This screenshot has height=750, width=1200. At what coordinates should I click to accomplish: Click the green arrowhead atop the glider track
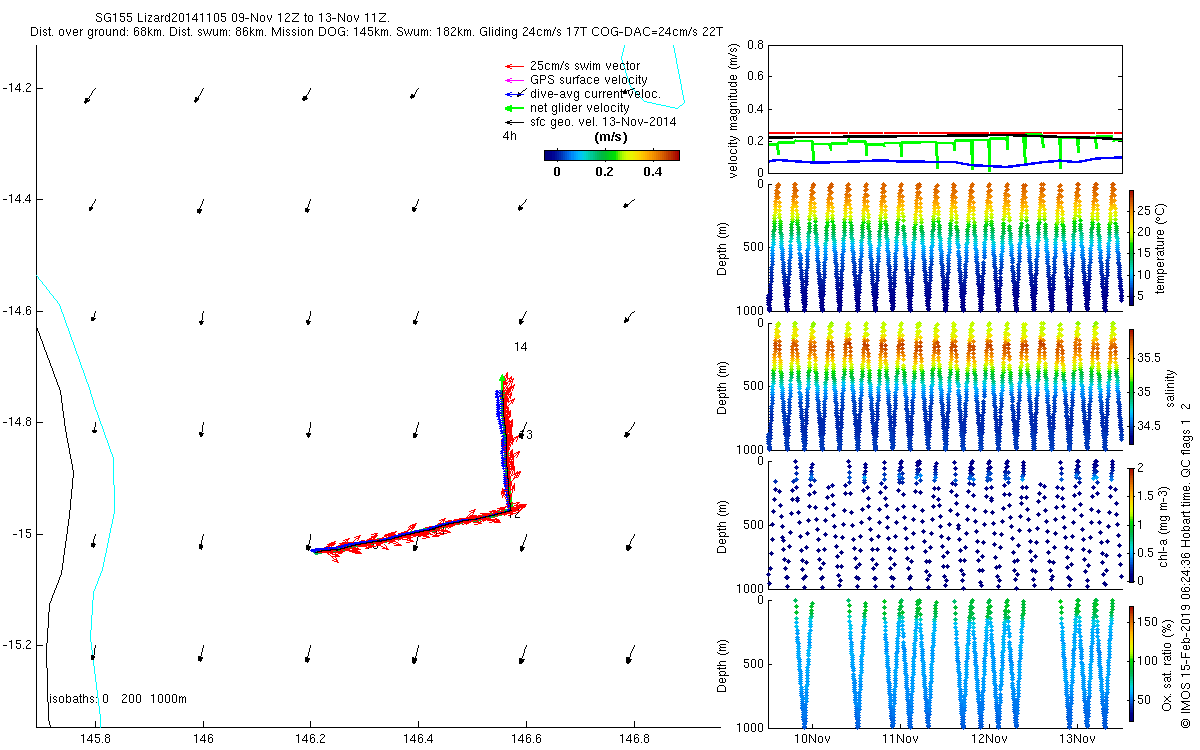pyautogui.click(x=502, y=378)
